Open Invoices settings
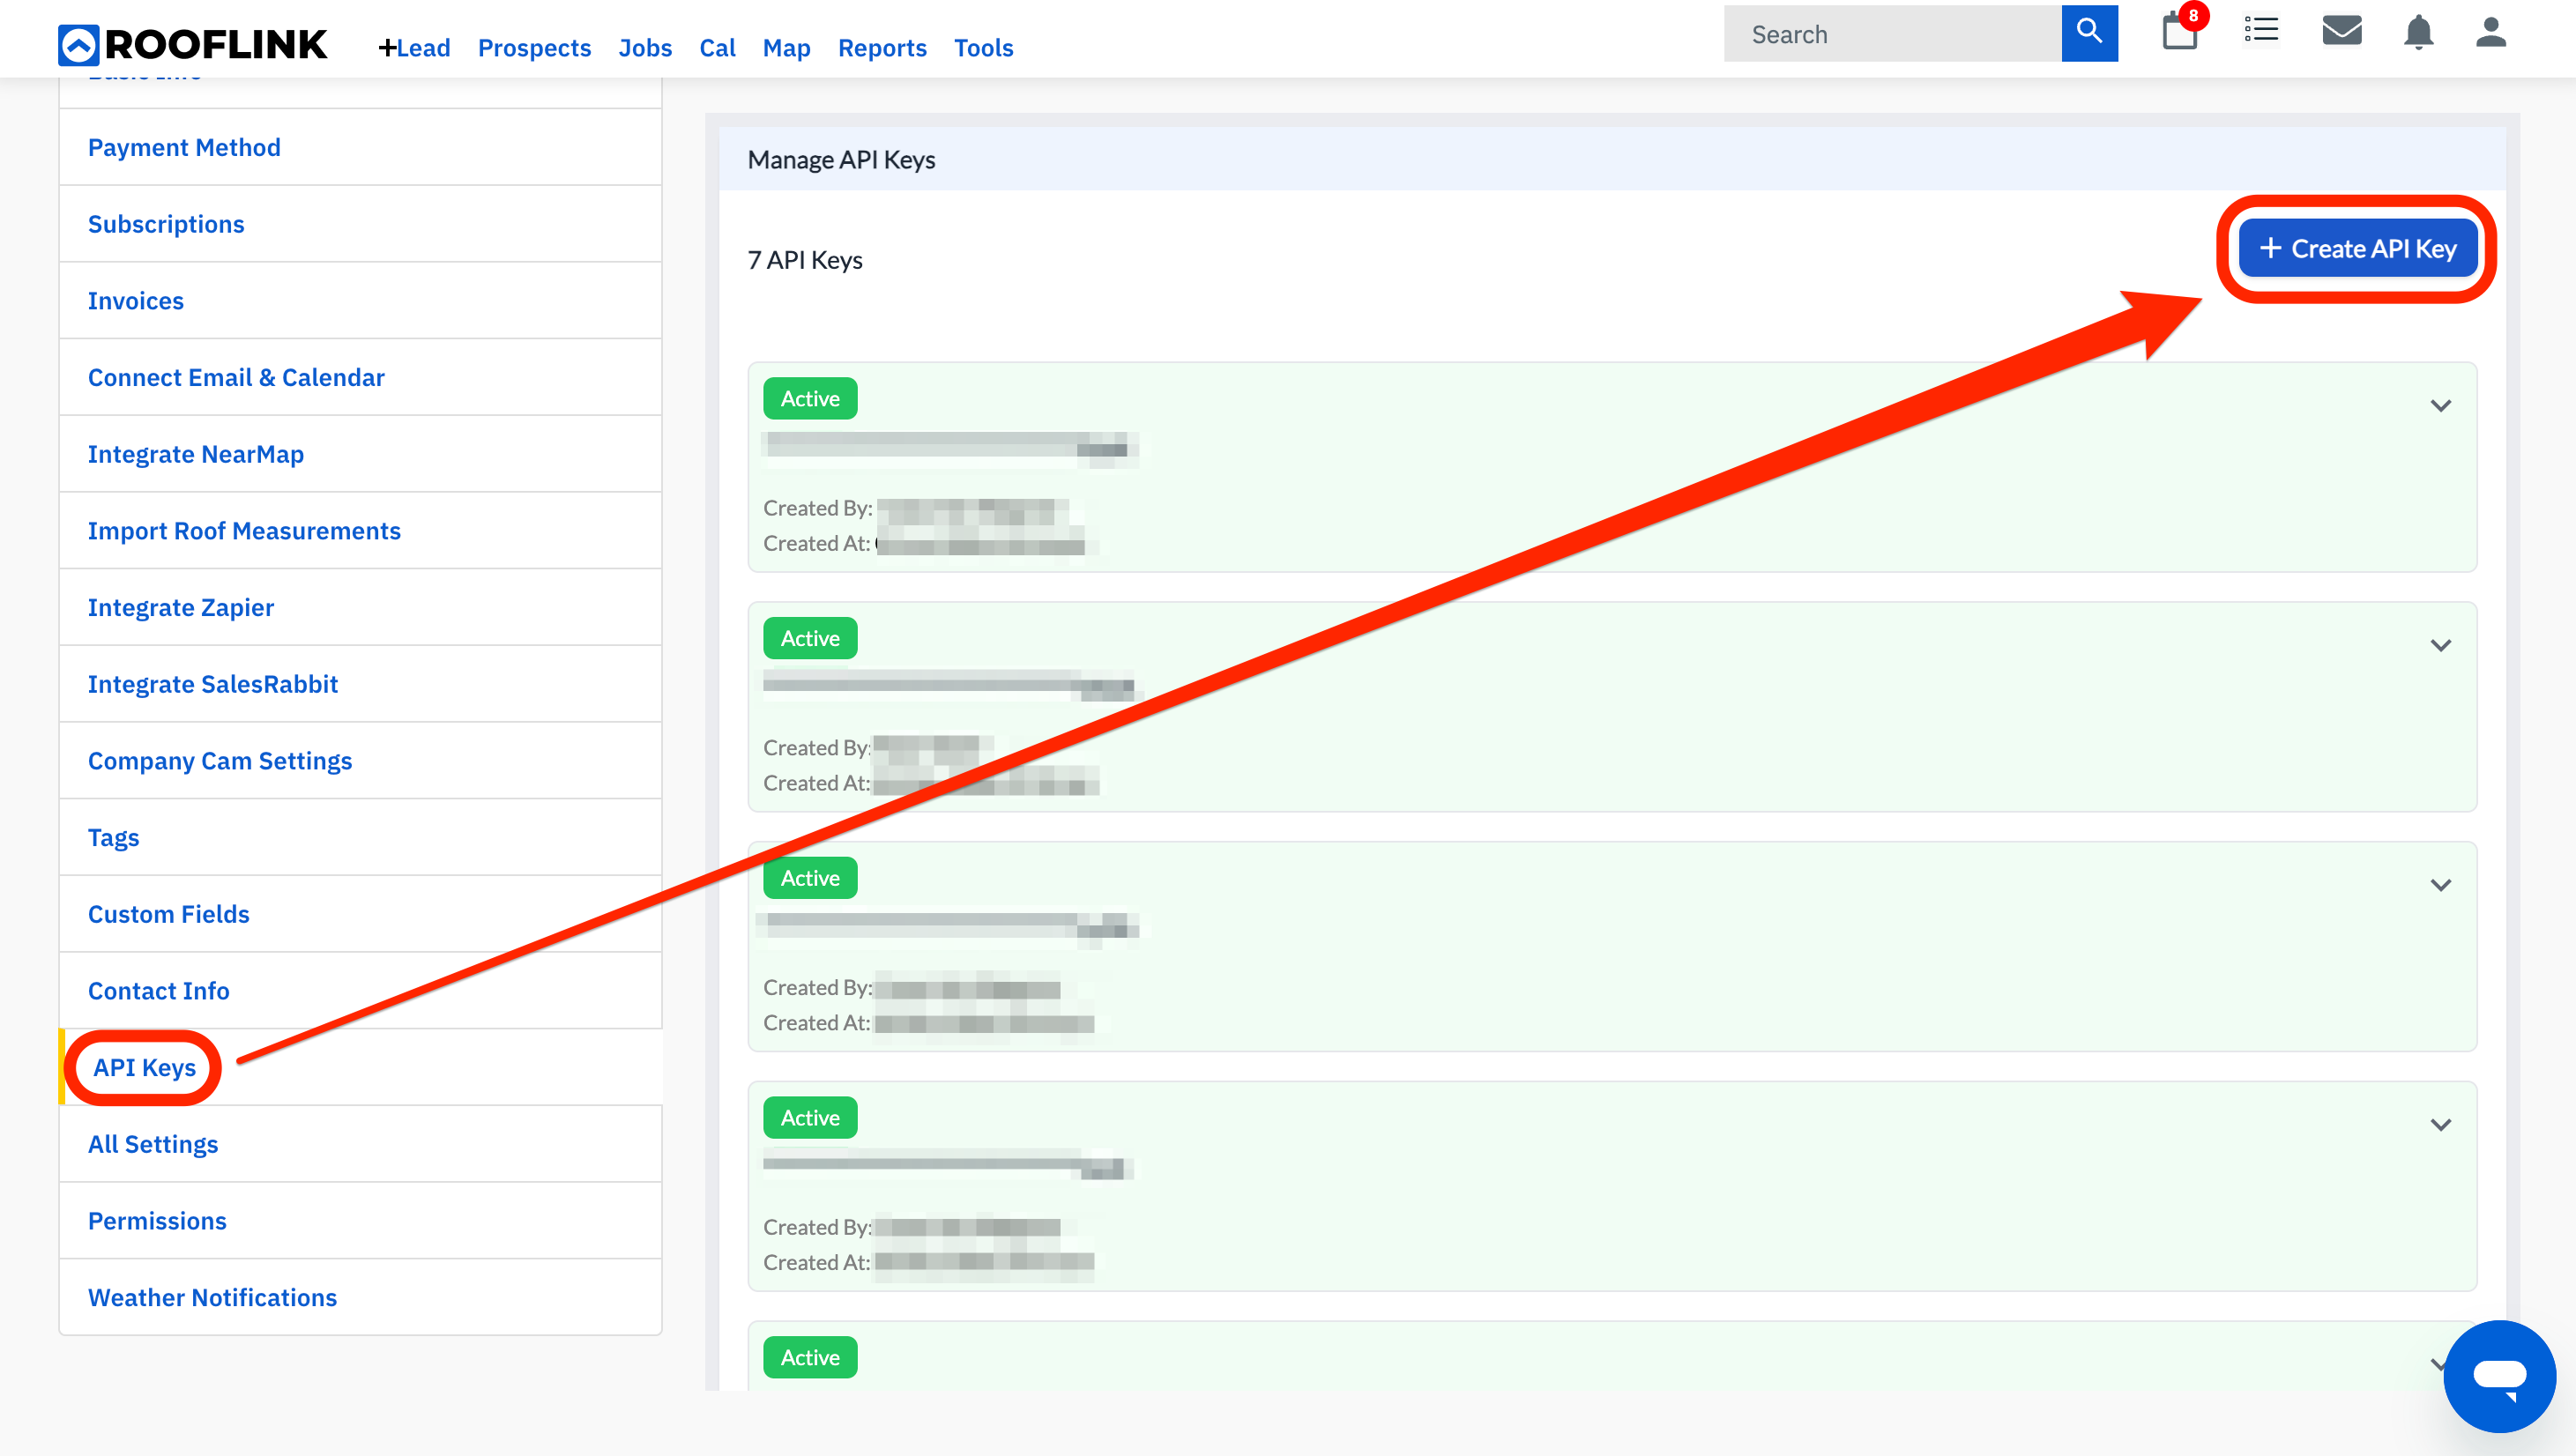2576x1456 pixels. pos(360,301)
